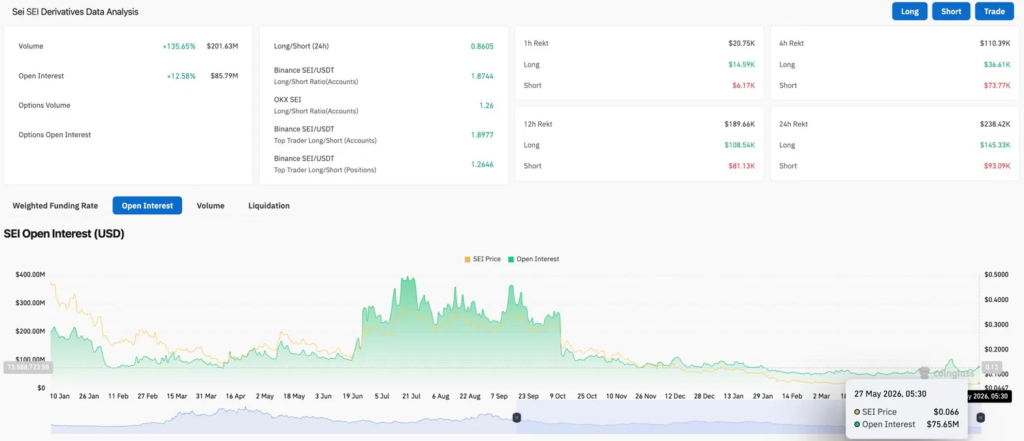Click 1h Rekt short value $6.17K
The image size is (1024, 441).
(744, 86)
